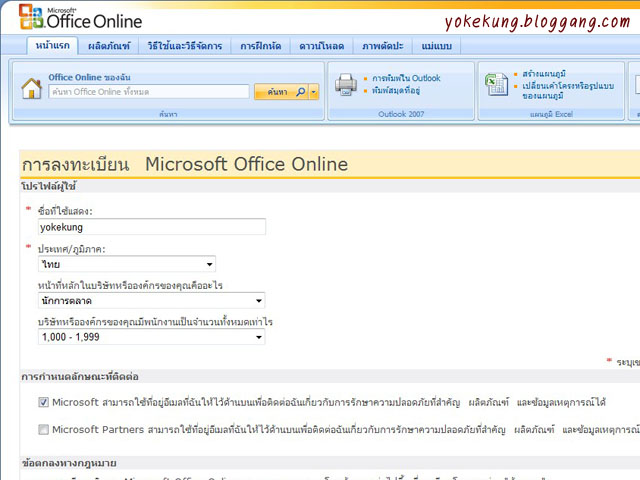Click the Excel chart spreadsheet icon

pos(496,84)
